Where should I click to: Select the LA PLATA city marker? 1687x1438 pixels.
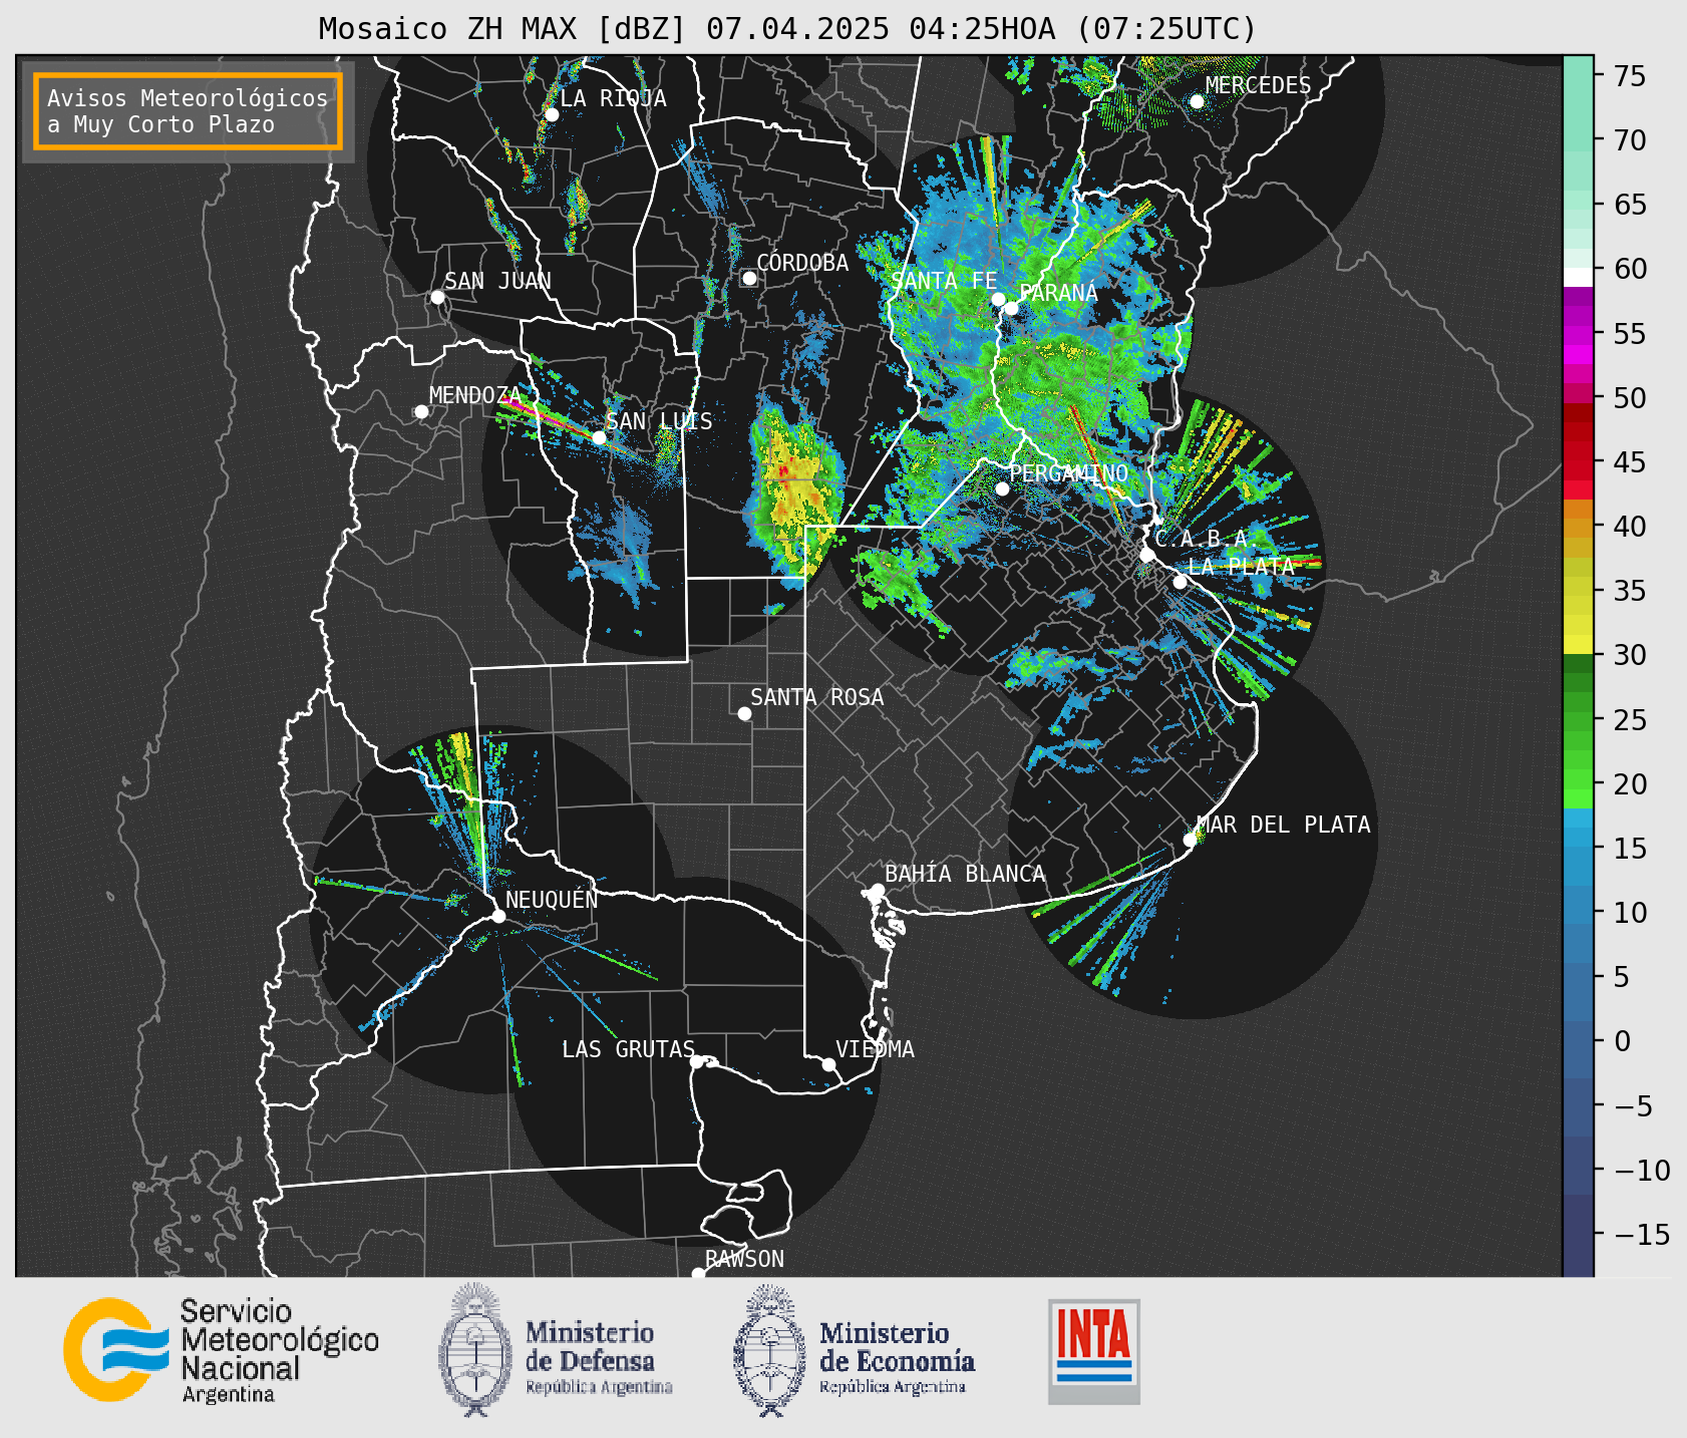(1180, 582)
